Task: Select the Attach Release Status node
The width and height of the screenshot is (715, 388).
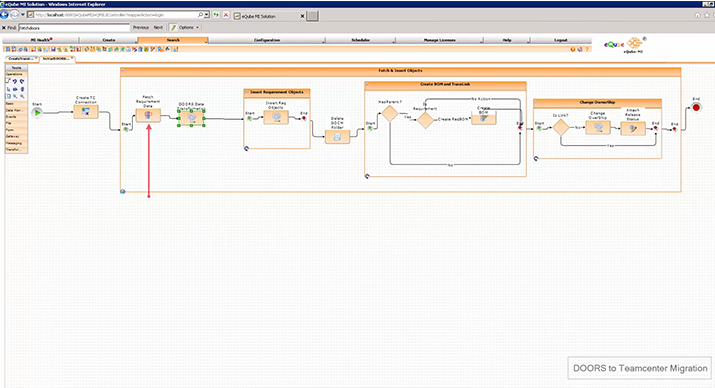Action: 633,129
